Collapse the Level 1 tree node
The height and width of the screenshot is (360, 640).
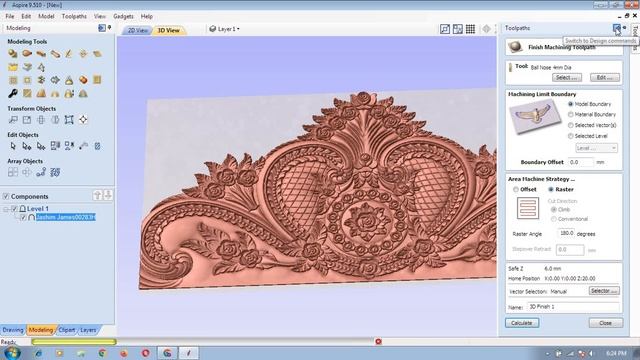6,209
